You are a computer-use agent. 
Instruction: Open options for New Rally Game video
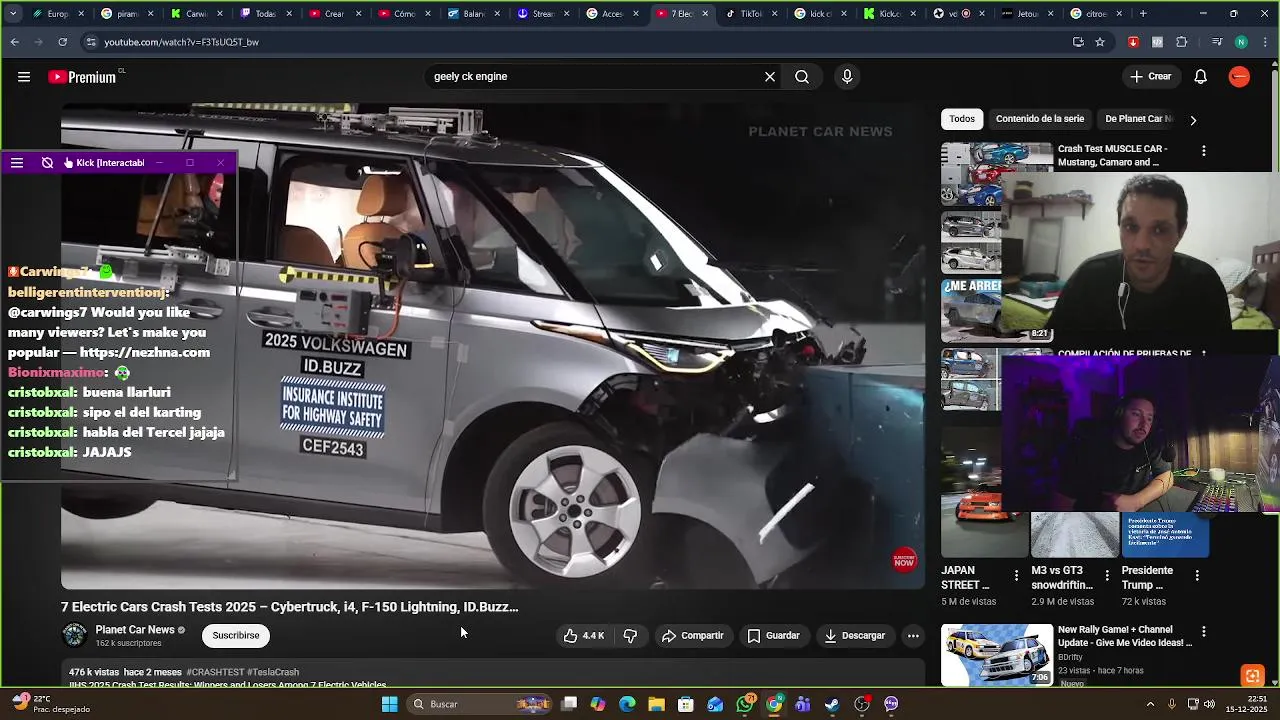point(1204,632)
